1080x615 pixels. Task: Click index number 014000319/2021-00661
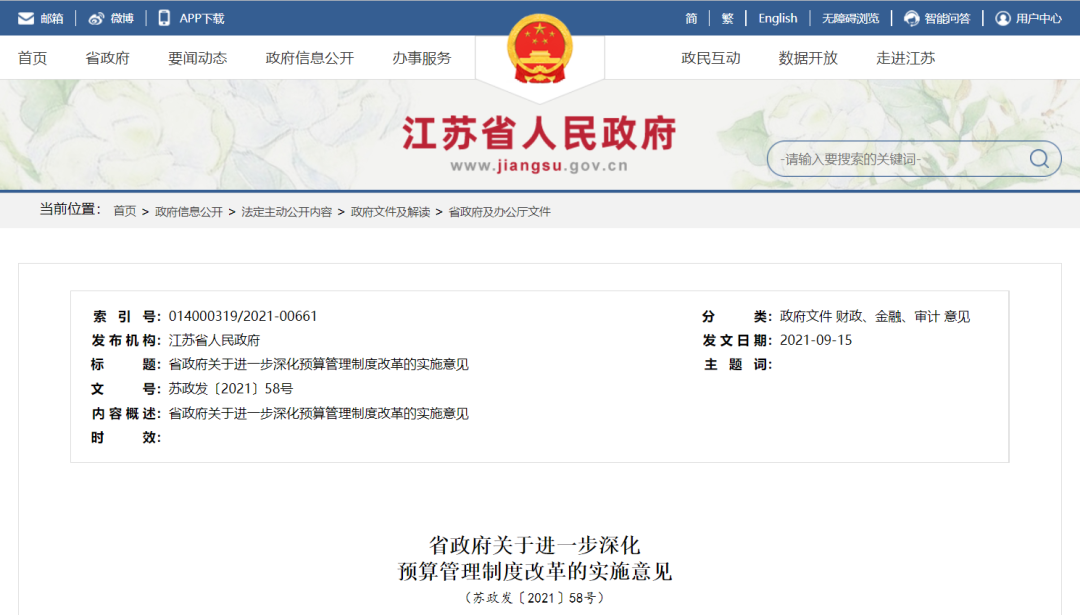tap(243, 316)
